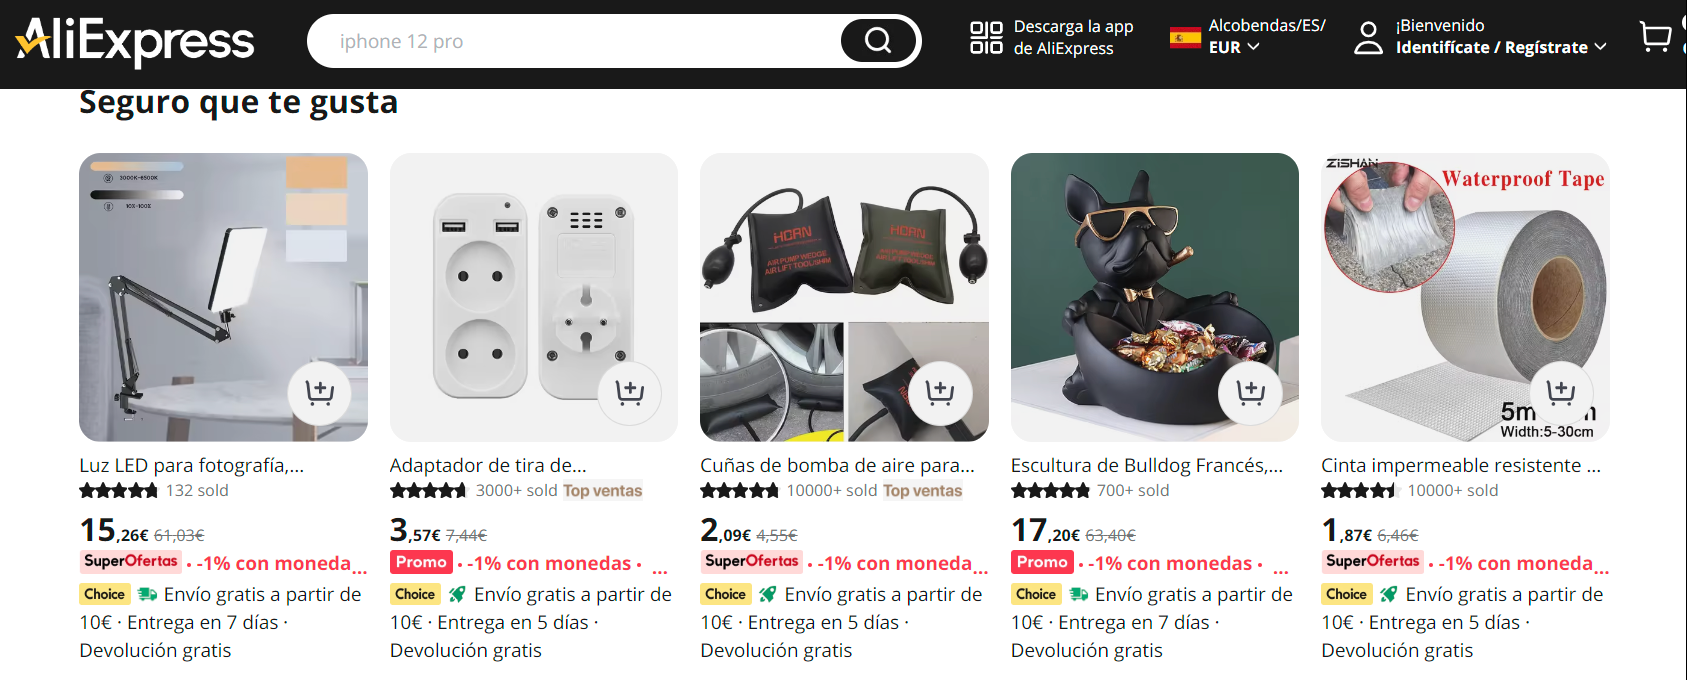Screen dimensions: 1687x680
Task: Click the user account profile icon
Action: 1368,38
